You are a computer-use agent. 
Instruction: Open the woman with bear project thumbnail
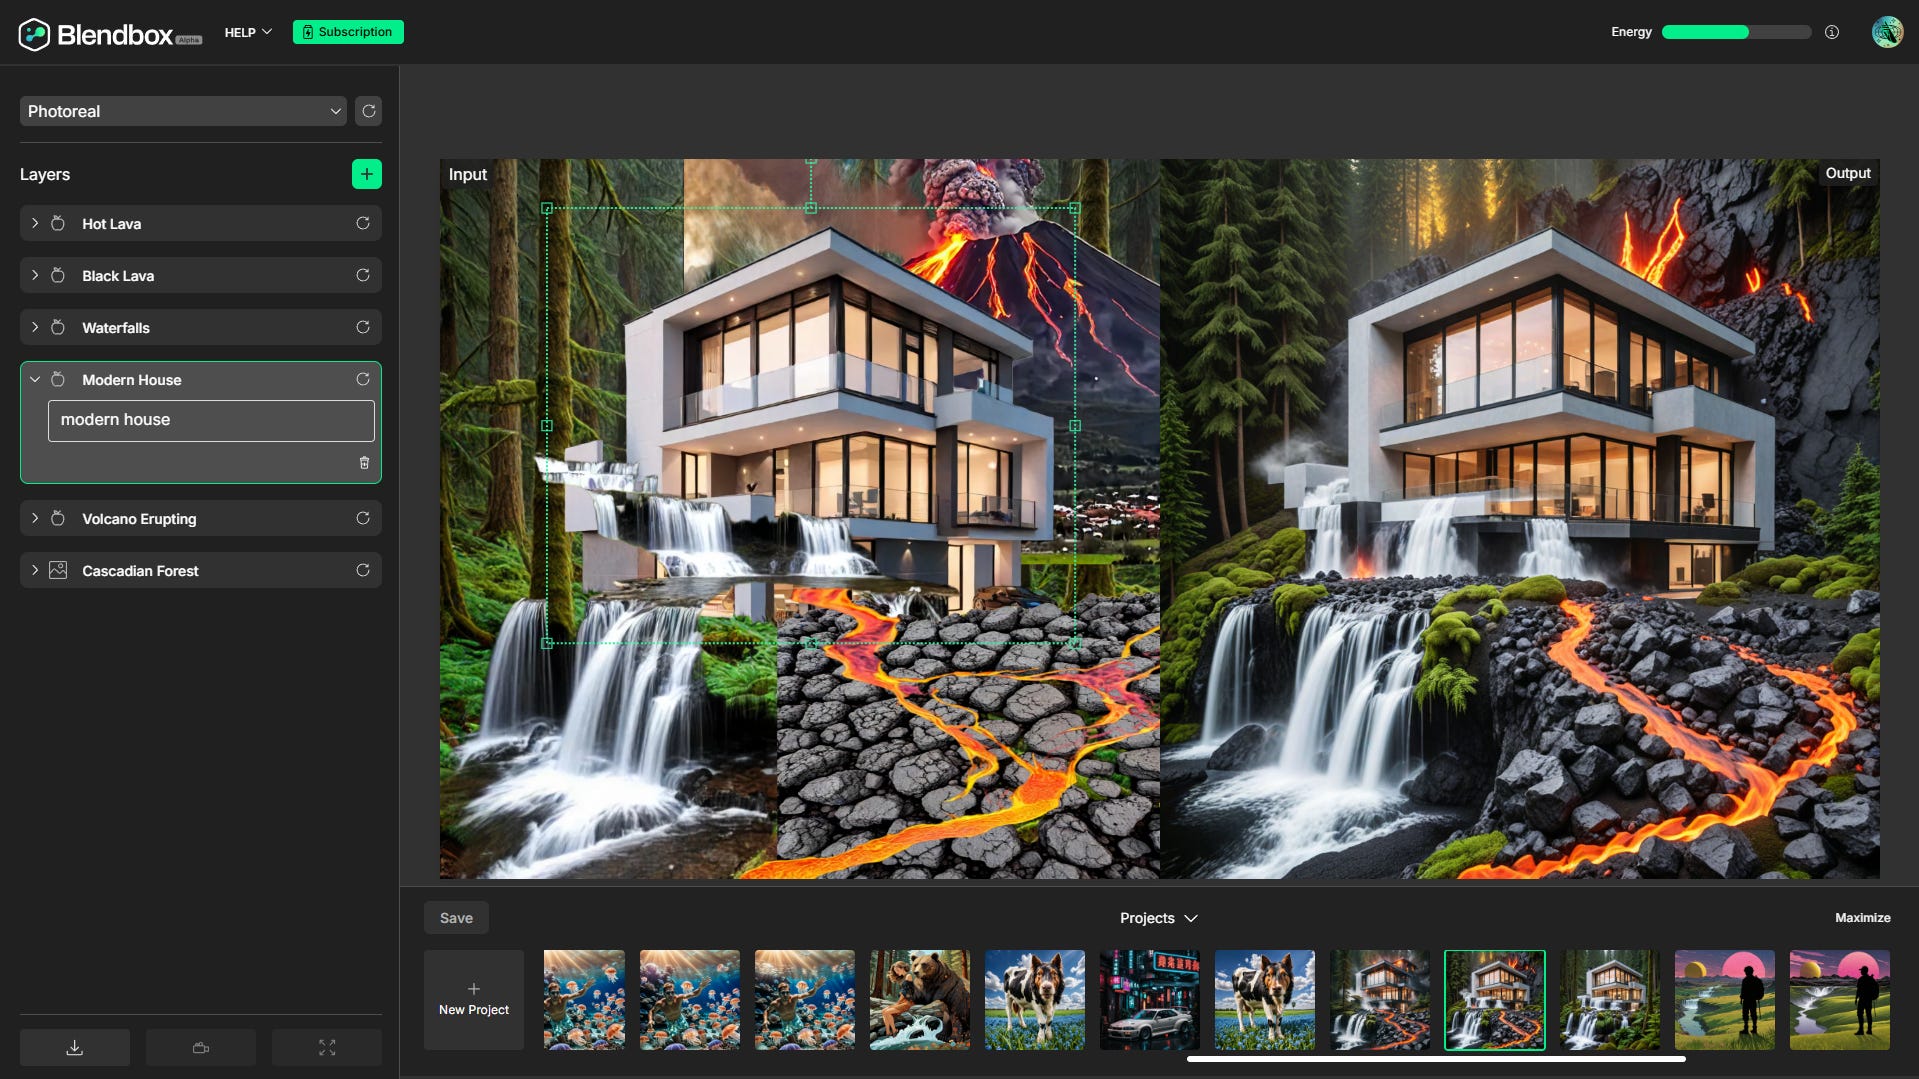click(920, 1000)
